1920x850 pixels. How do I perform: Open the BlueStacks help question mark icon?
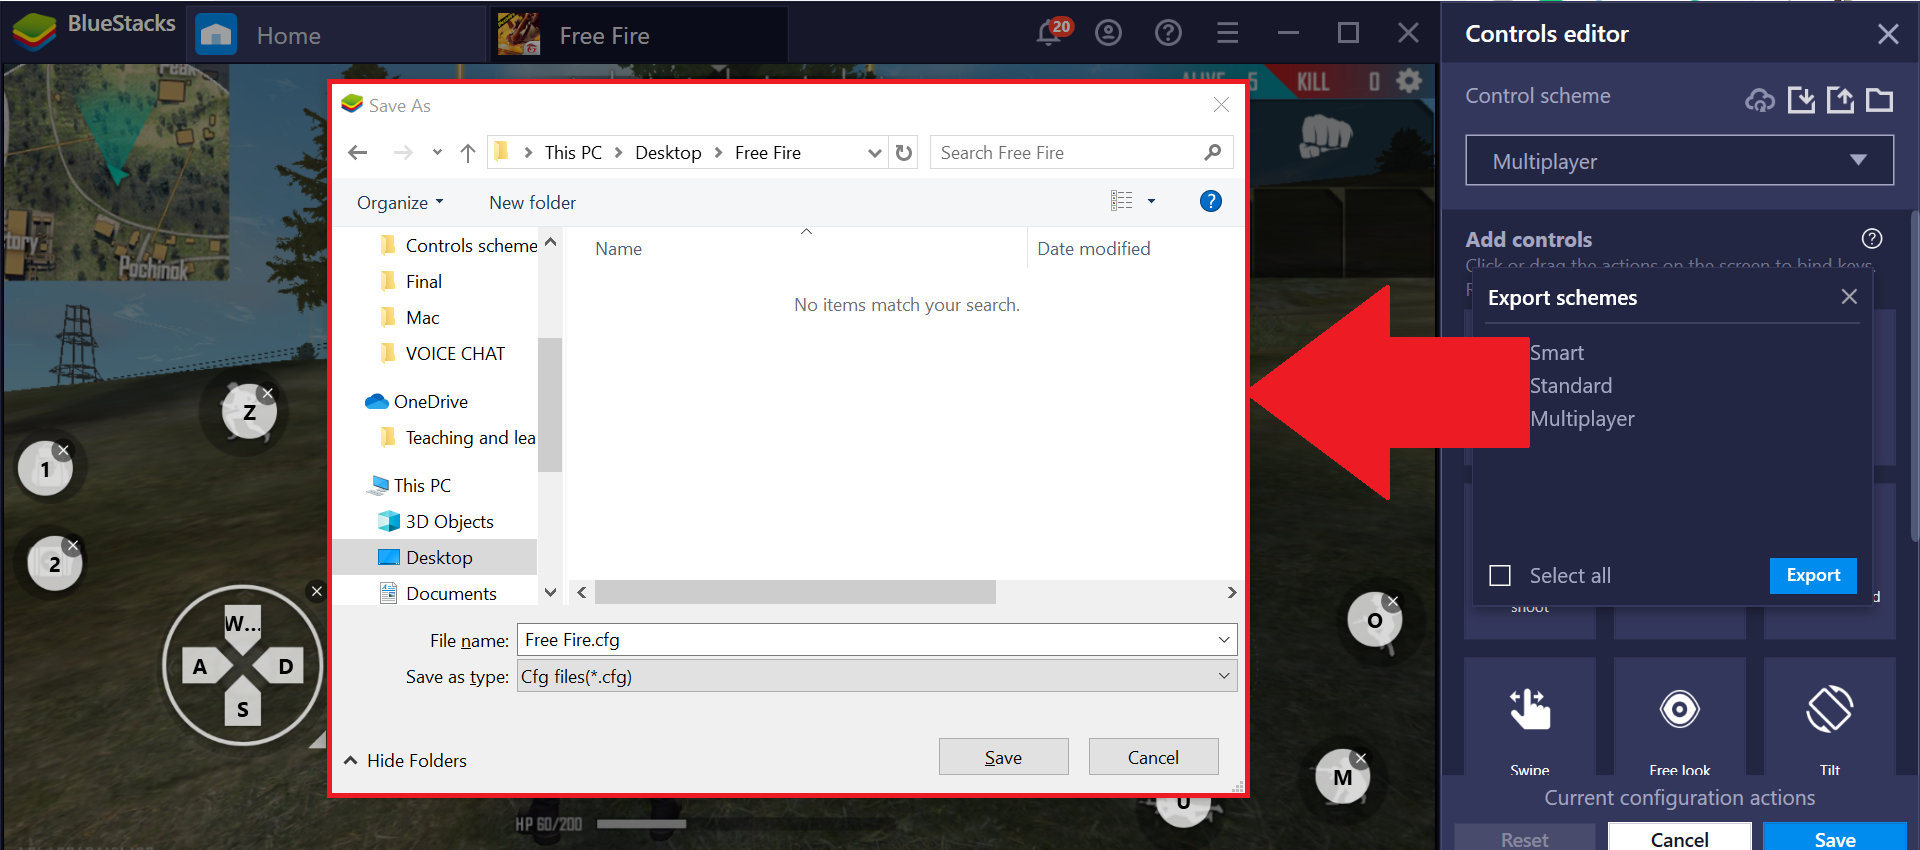coord(1168,33)
